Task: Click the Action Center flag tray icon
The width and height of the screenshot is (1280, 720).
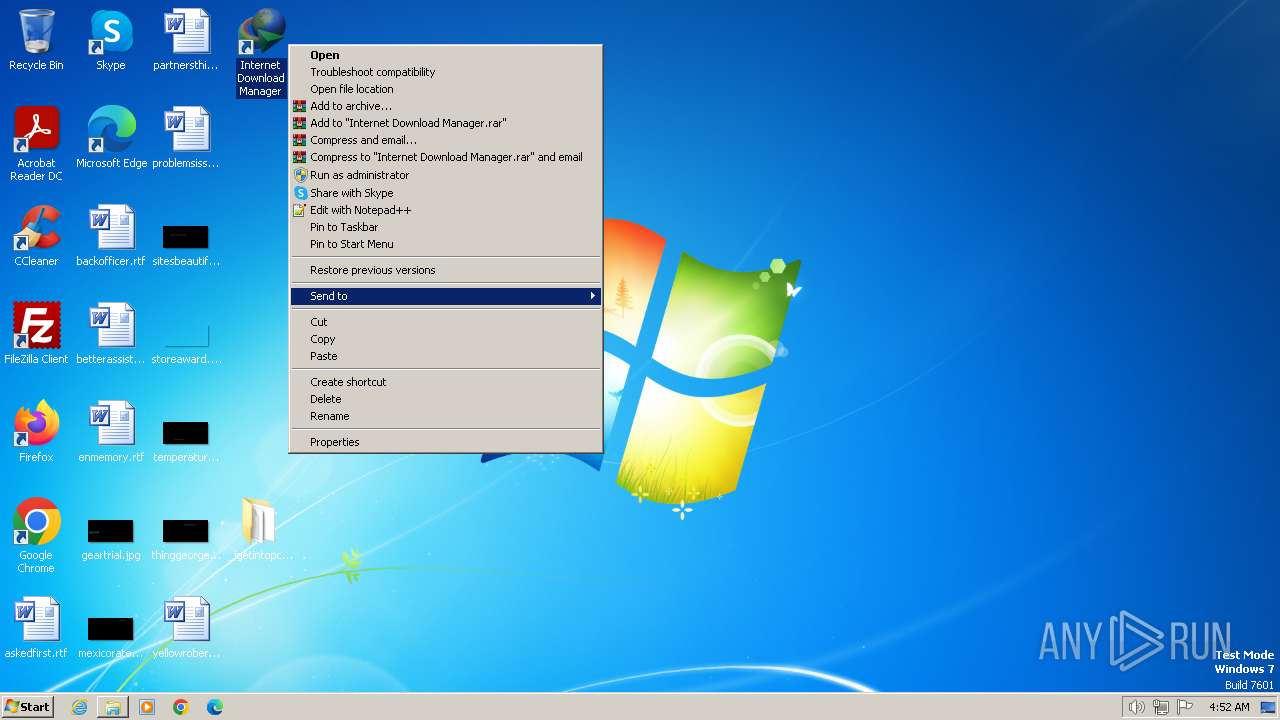Action: click(x=1185, y=707)
